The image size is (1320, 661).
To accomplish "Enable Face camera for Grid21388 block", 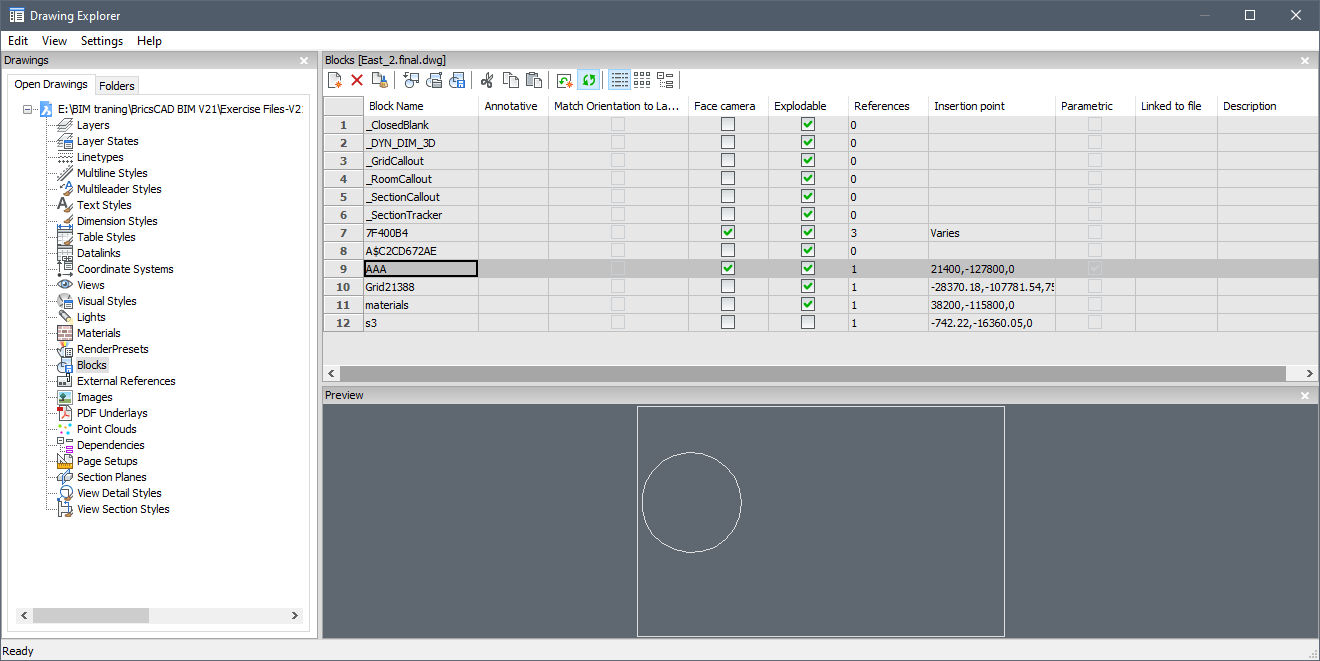I will coord(727,286).
